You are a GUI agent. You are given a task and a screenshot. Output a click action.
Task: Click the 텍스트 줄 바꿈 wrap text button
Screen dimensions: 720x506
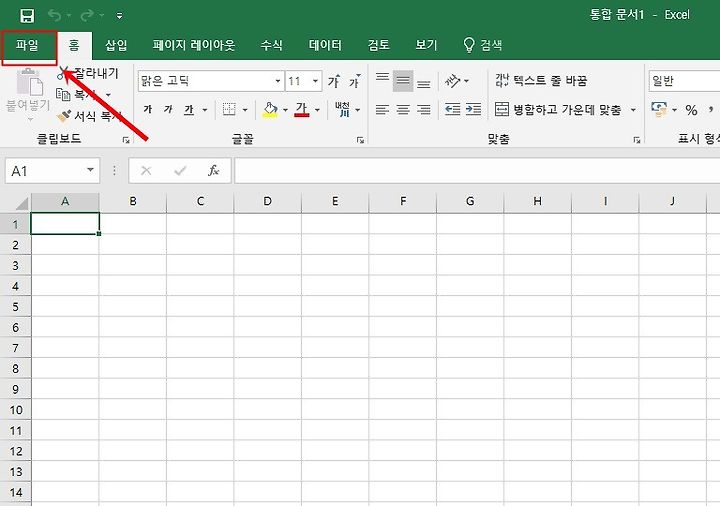[541, 81]
